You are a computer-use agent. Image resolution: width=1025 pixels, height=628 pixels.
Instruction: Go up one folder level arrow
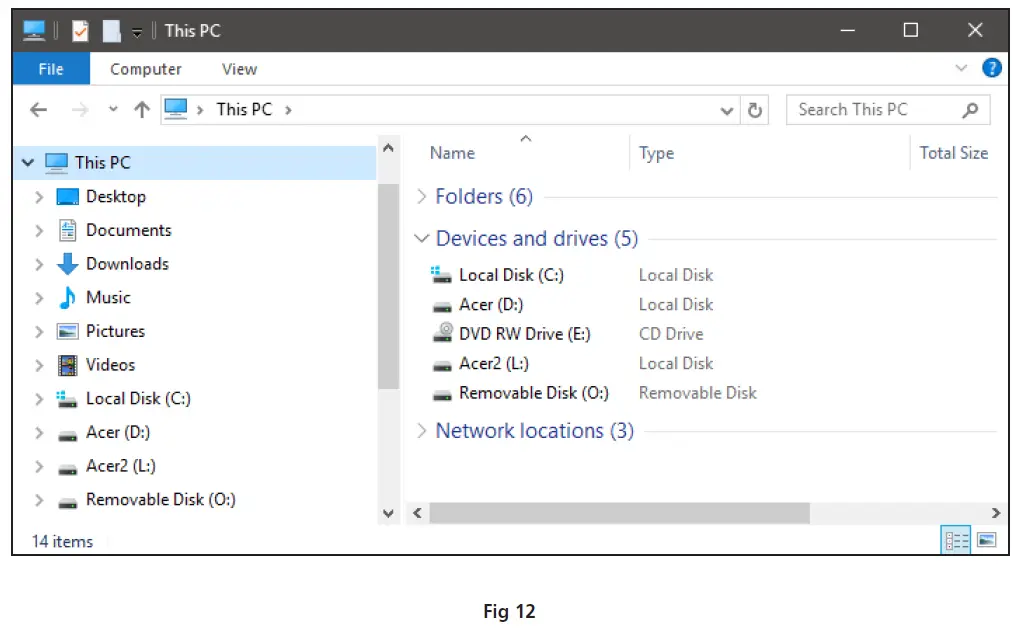[141, 110]
